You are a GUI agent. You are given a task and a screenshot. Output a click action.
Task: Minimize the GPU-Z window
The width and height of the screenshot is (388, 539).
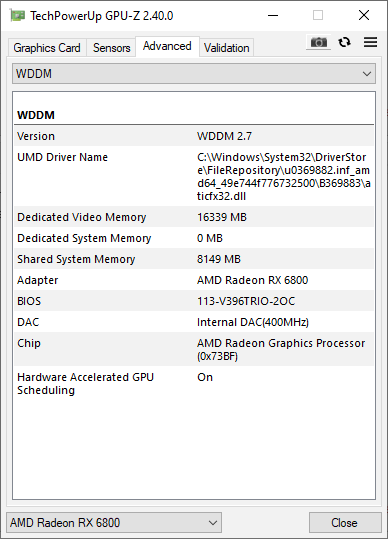coord(273,15)
